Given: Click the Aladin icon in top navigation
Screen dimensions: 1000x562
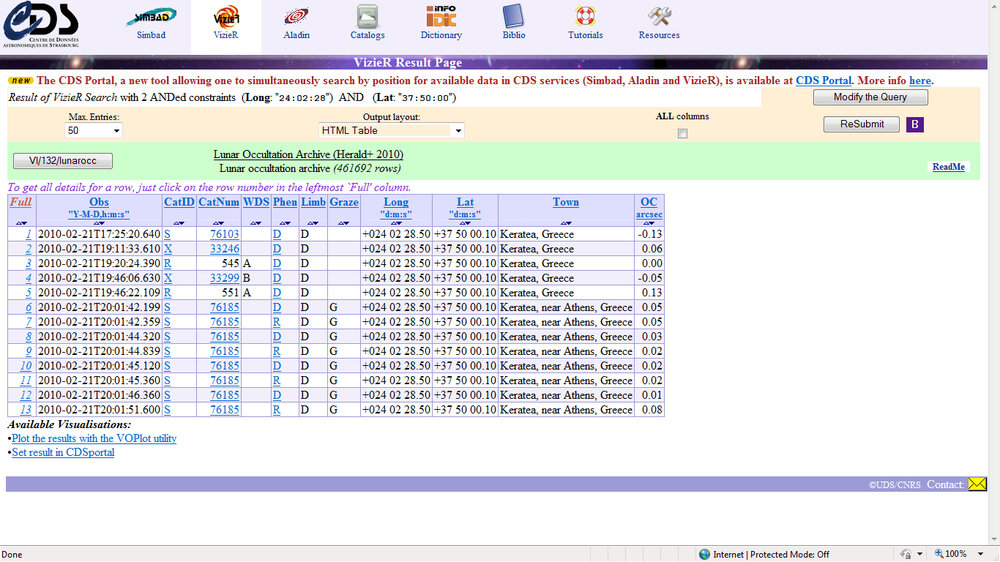Looking at the screenshot, I should [296, 17].
